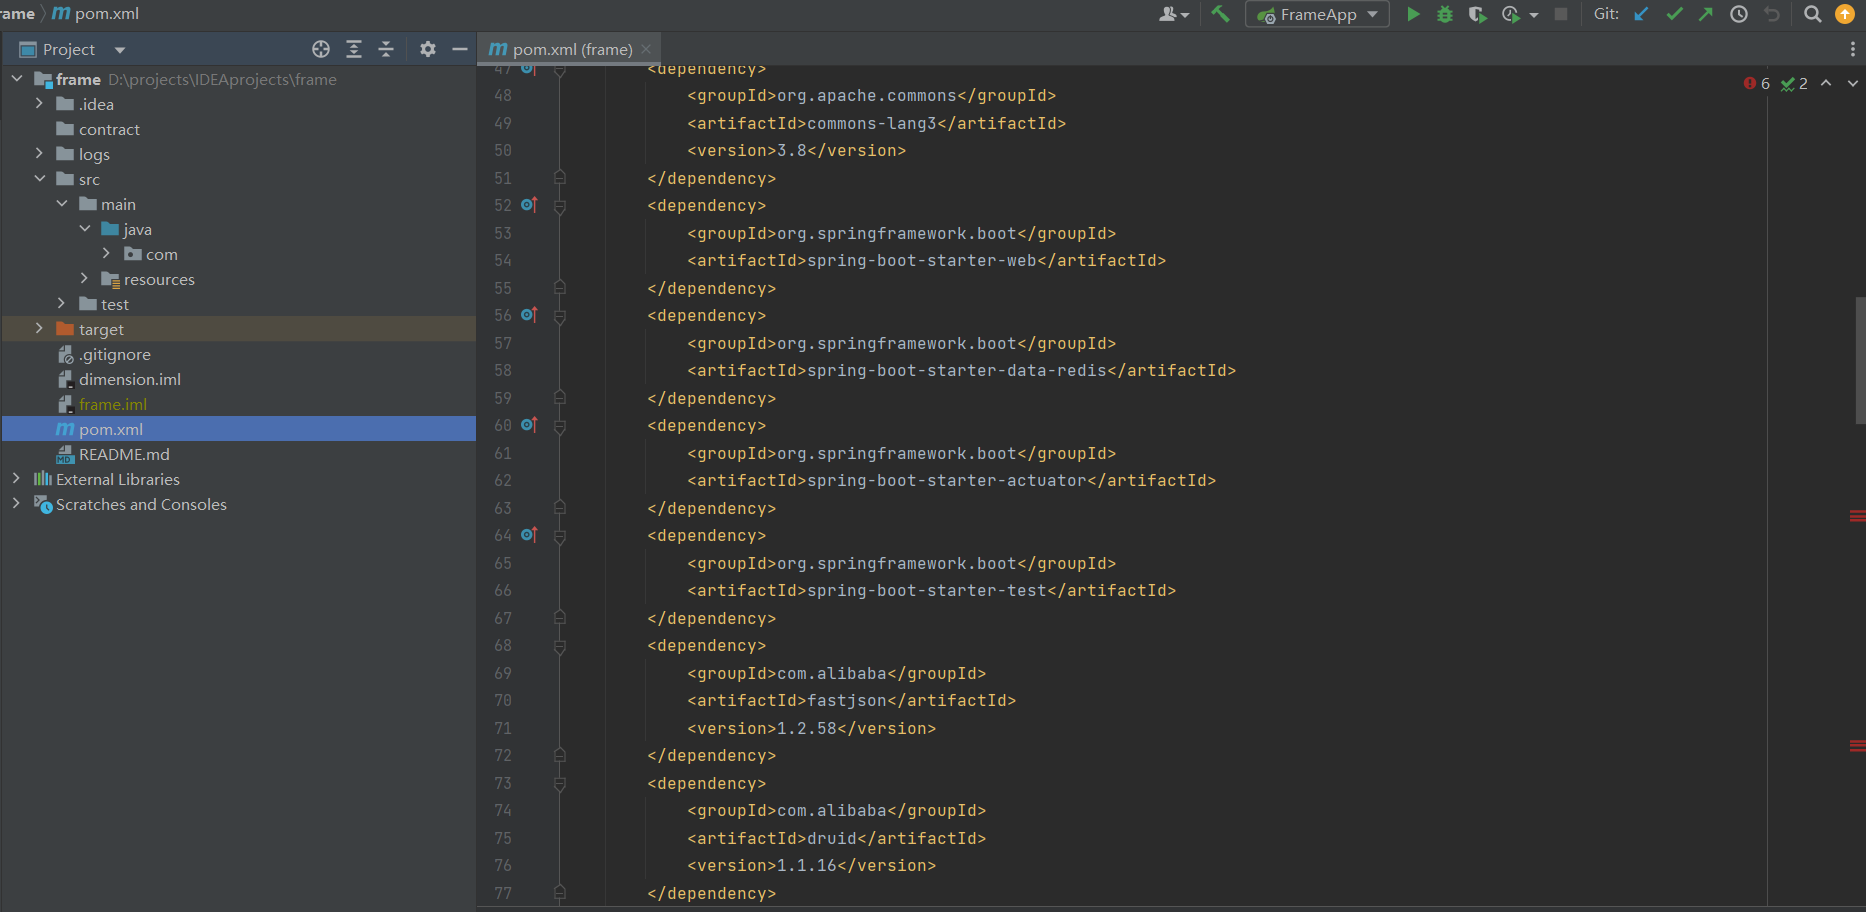Image resolution: width=1866 pixels, height=912 pixels.
Task: Click the 6 errors indicator
Action: coord(1757,83)
